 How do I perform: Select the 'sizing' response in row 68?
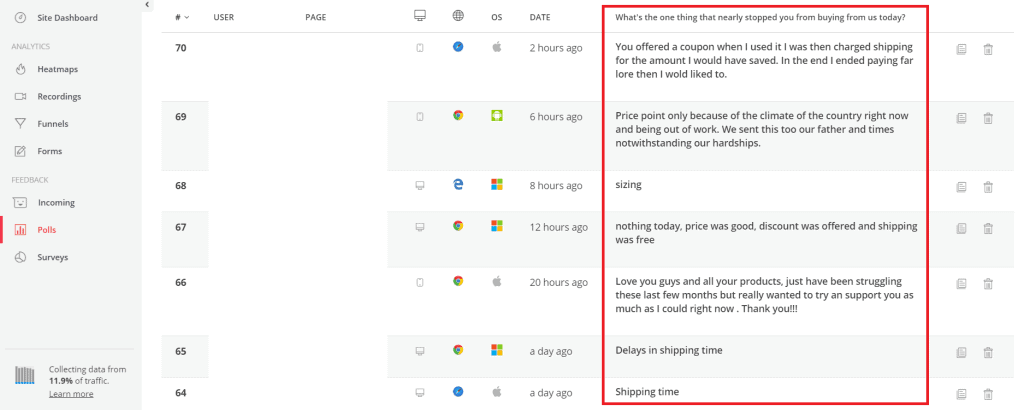(628, 185)
